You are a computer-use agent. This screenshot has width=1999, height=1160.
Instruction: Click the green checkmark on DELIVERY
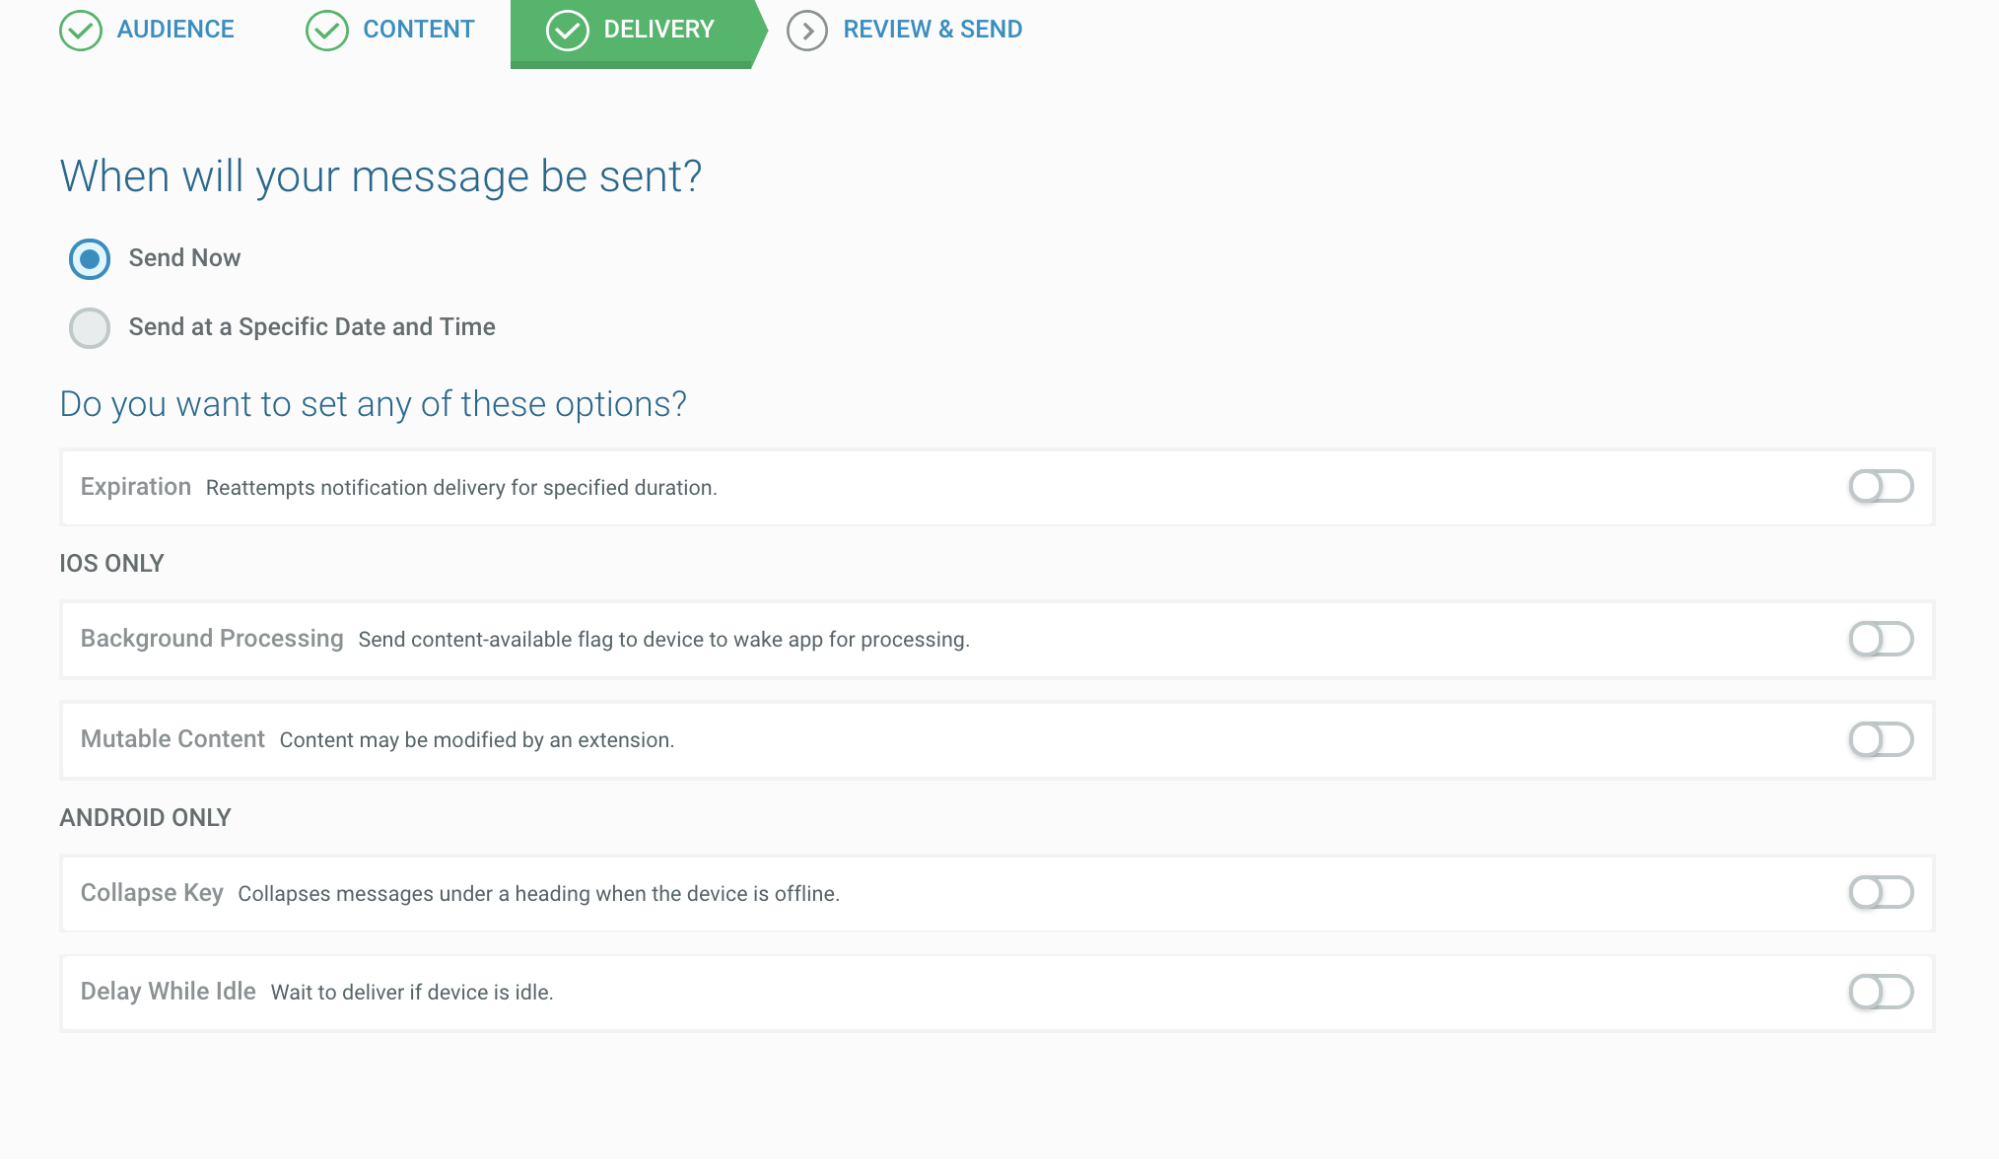(x=566, y=28)
